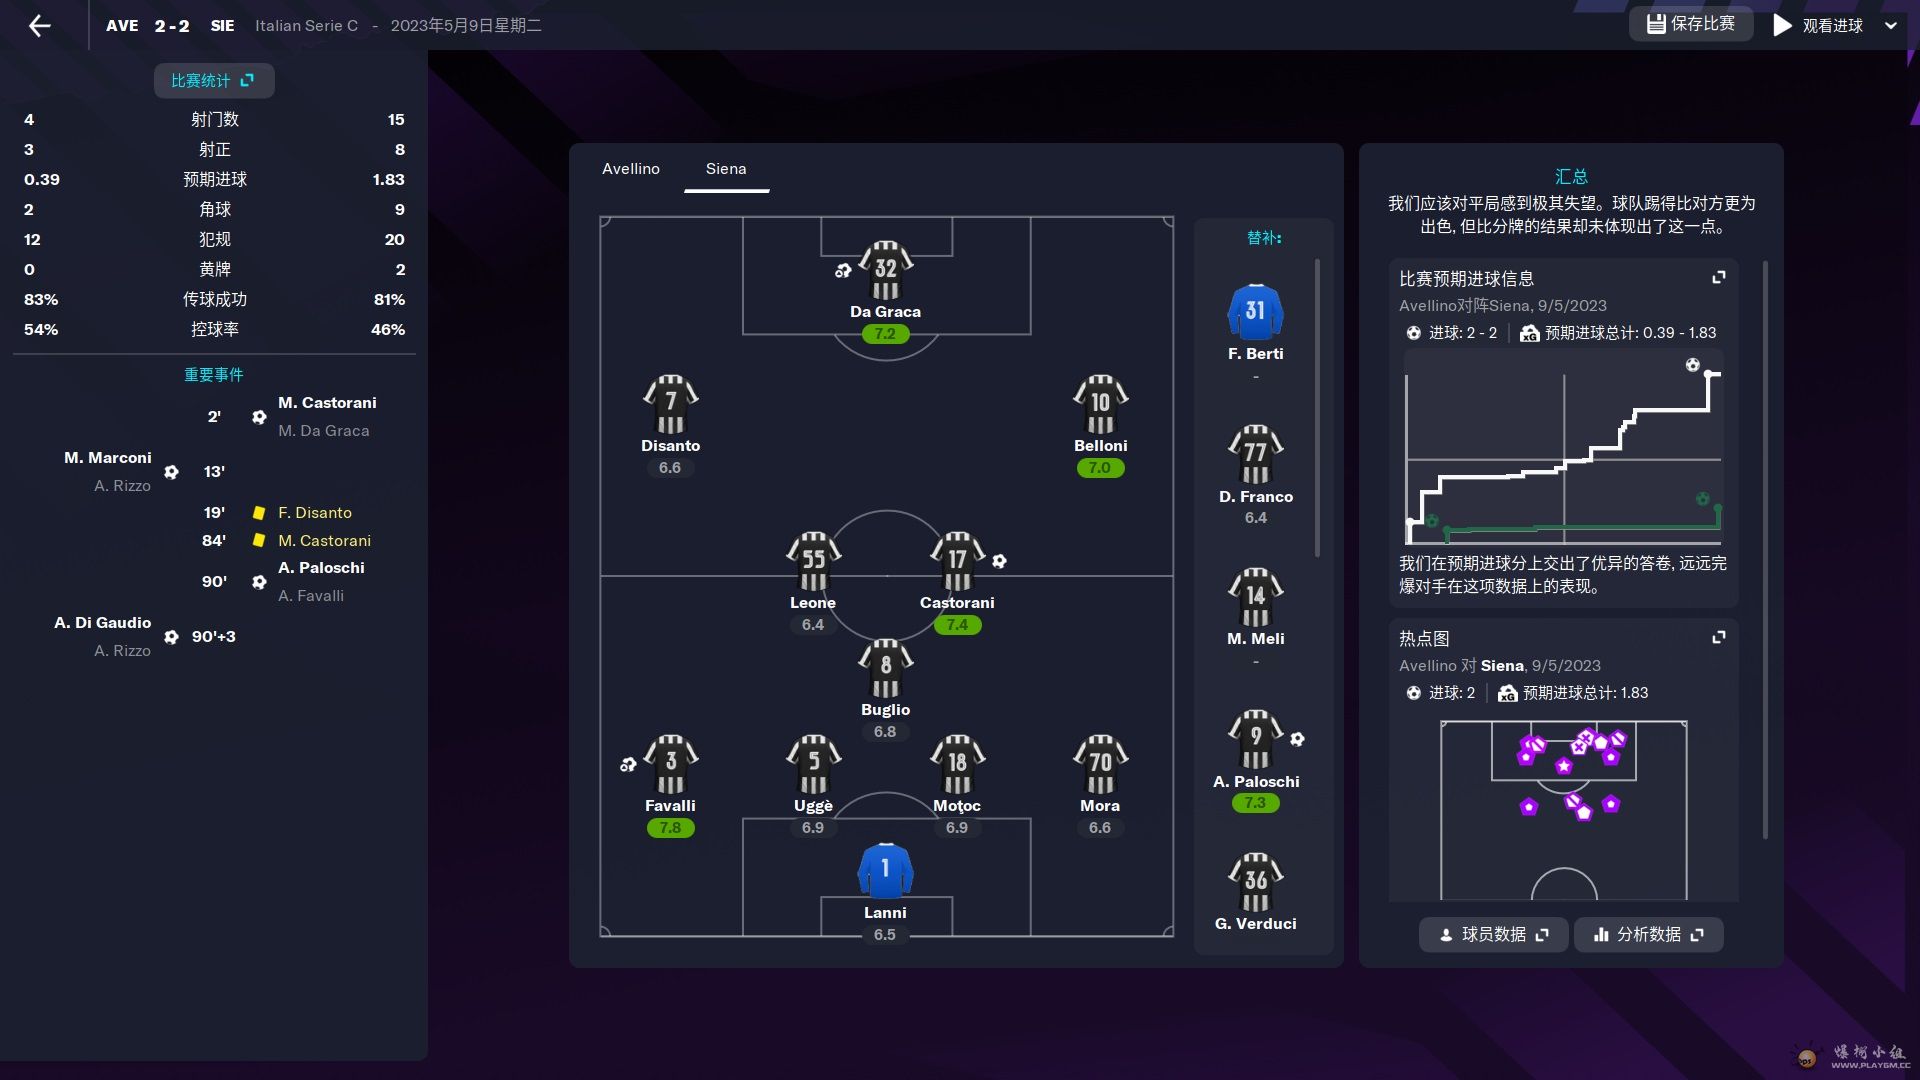
Task: Click the play icon for watch goals
Action: click(x=1782, y=26)
